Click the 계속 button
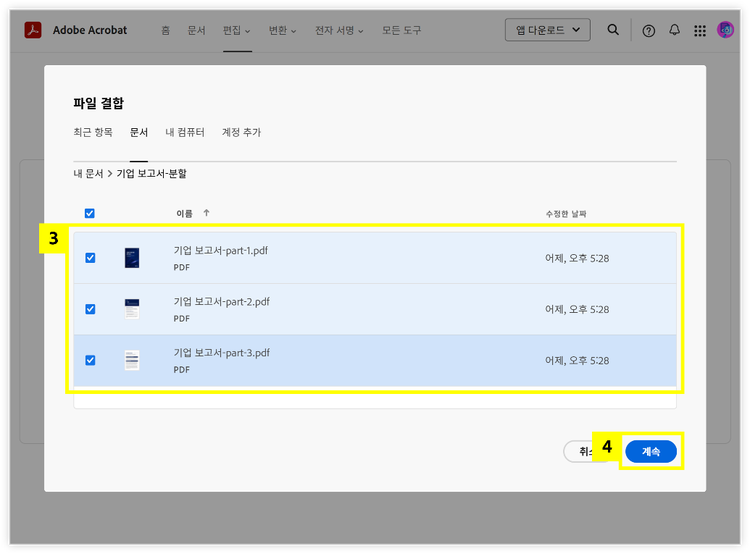The image size is (750, 554). pyautogui.click(x=651, y=451)
